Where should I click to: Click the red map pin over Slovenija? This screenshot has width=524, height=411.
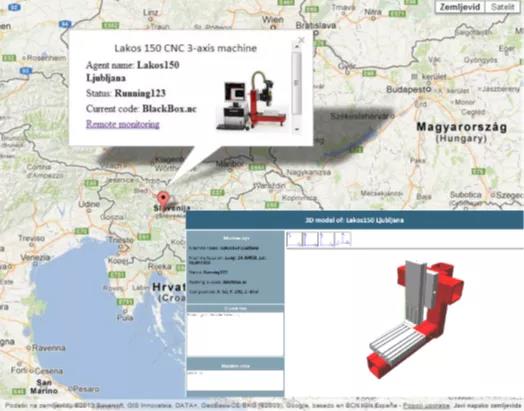click(163, 199)
